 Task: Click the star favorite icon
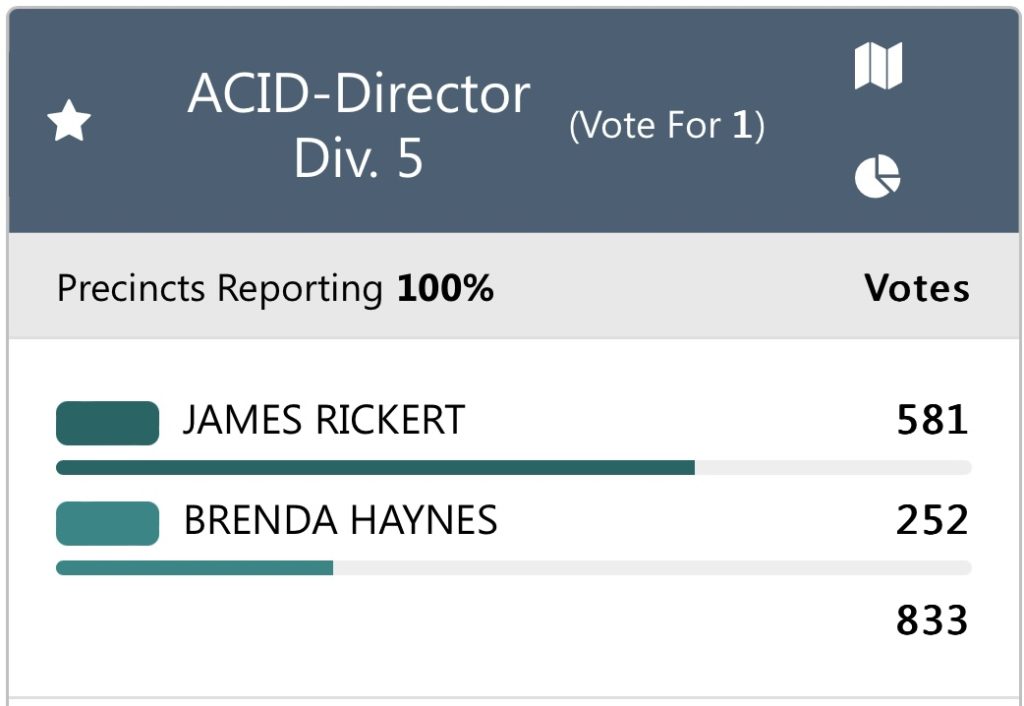pos(69,123)
